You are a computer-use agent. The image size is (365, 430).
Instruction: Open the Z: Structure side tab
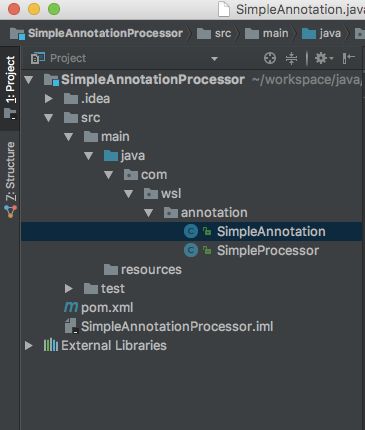(x=10, y=180)
